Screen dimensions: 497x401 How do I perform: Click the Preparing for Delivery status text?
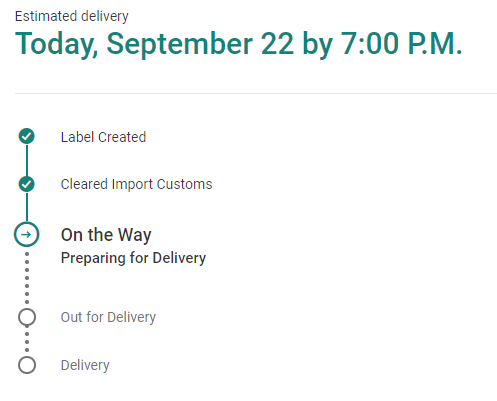pyautogui.click(x=133, y=258)
